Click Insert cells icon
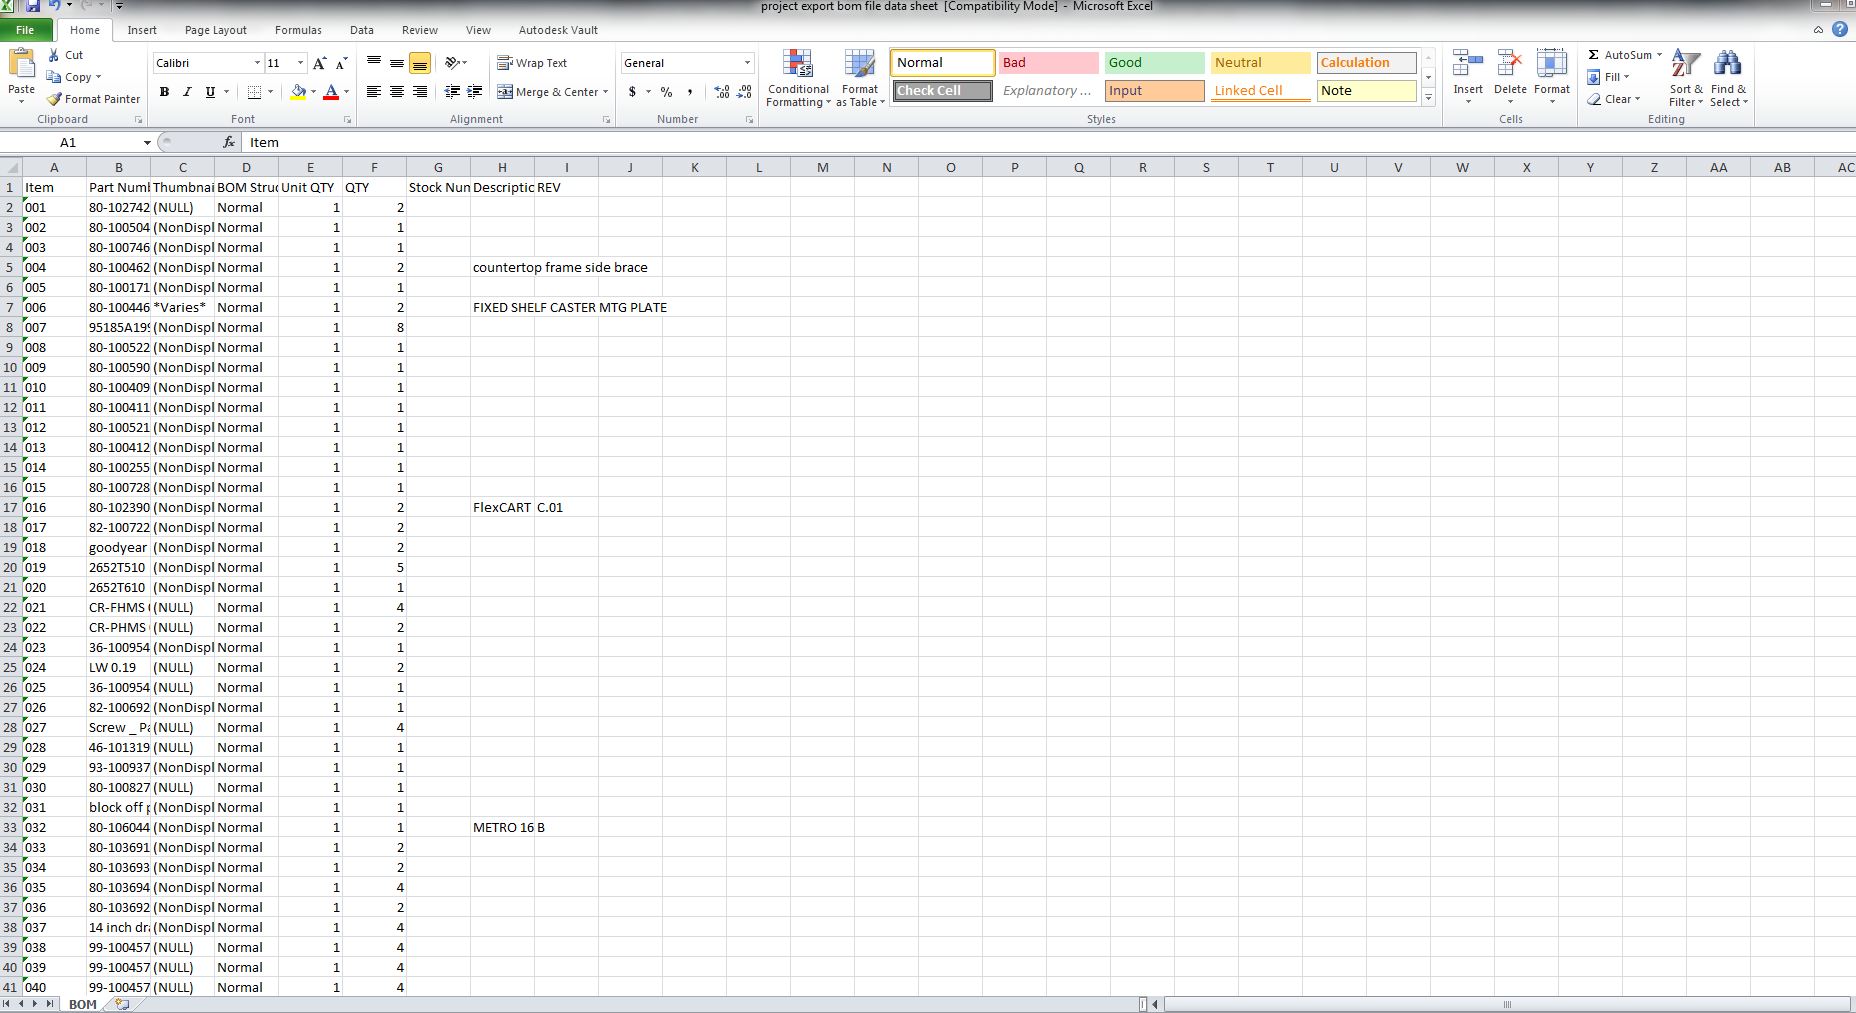Image resolution: width=1856 pixels, height=1013 pixels. pyautogui.click(x=1468, y=65)
